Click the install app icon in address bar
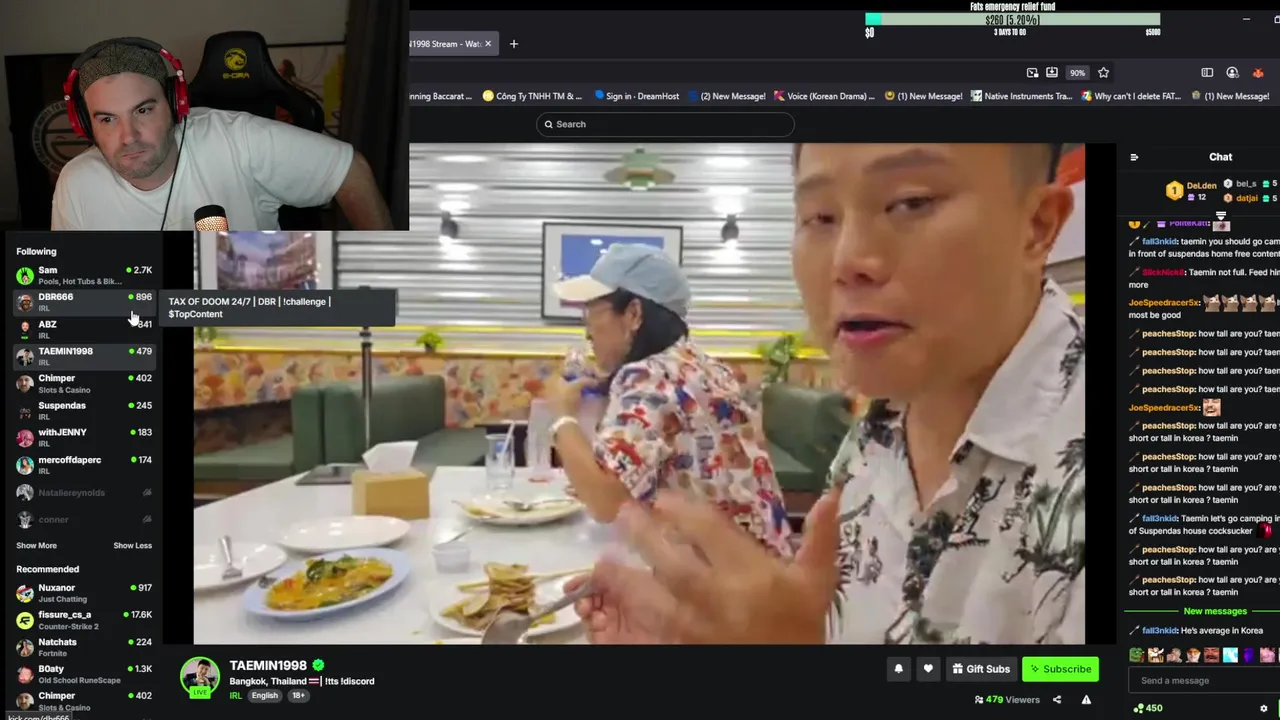The width and height of the screenshot is (1280, 720). click(1052, 72)
